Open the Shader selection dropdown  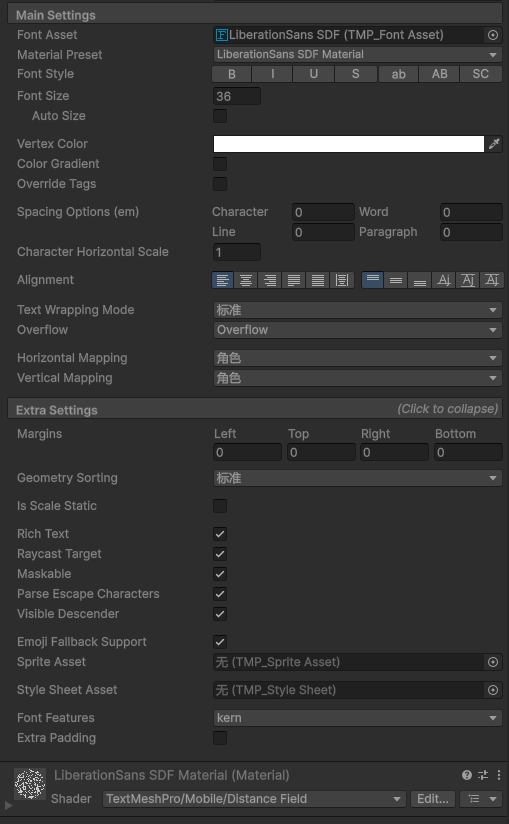click(x=254, y=799)
